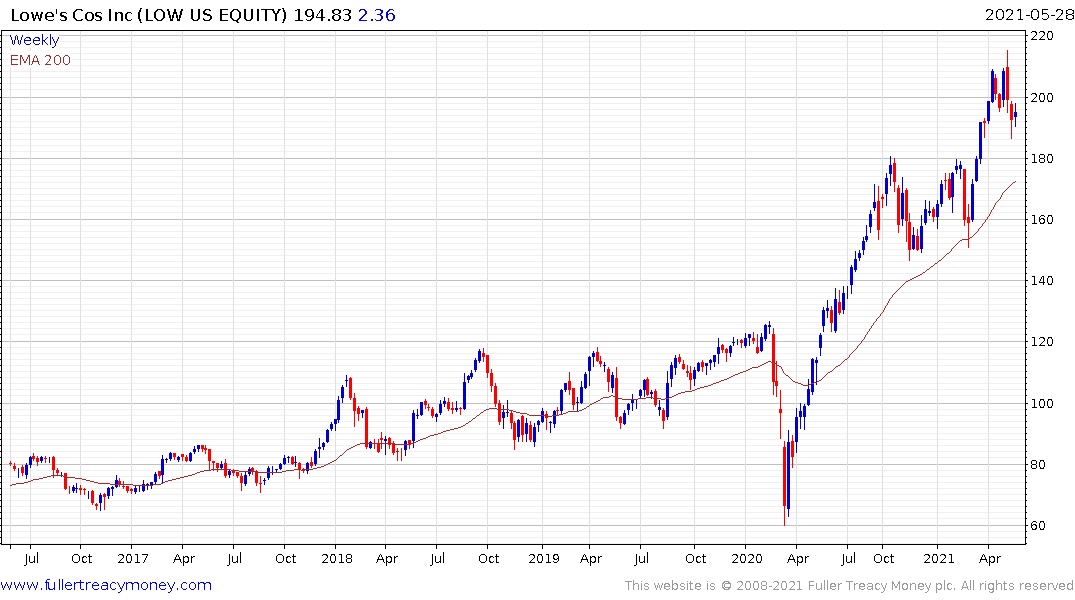Click the chart date 2021-05-28
Image resolution: width=1075 pixels, height=600 pixels.
(x=1028, y=15)
